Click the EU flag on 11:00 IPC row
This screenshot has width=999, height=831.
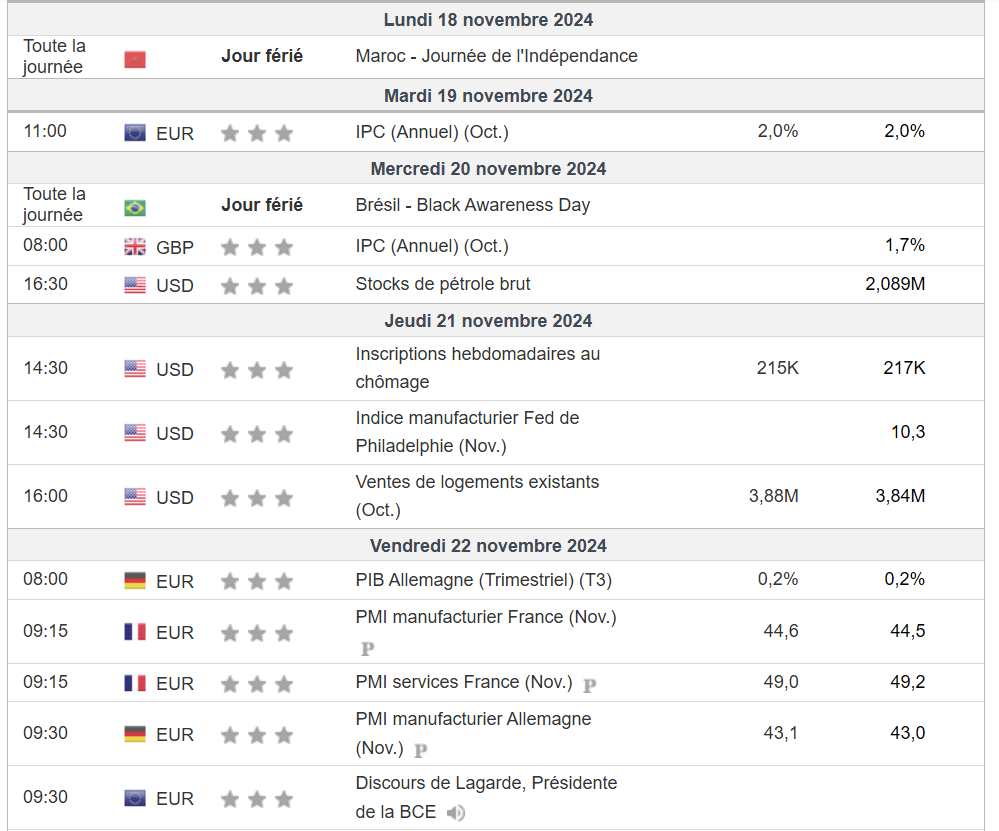135,133
